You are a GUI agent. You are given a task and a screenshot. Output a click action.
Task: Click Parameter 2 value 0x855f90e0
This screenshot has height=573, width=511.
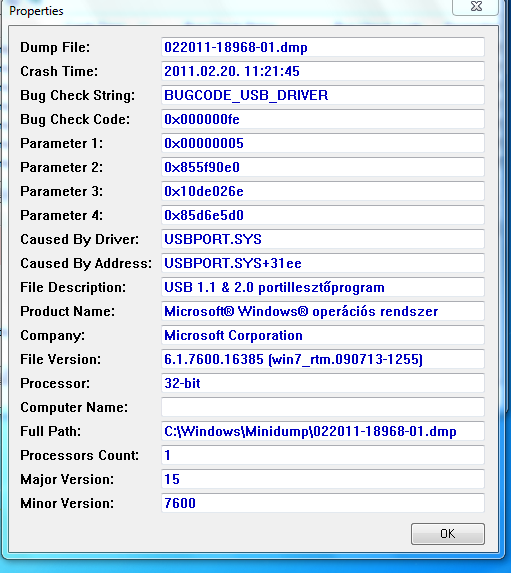click(x=323, y=167)
